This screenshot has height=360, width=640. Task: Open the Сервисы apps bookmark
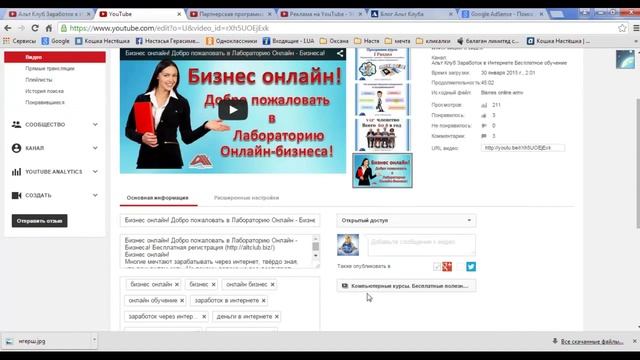(20, 41)
